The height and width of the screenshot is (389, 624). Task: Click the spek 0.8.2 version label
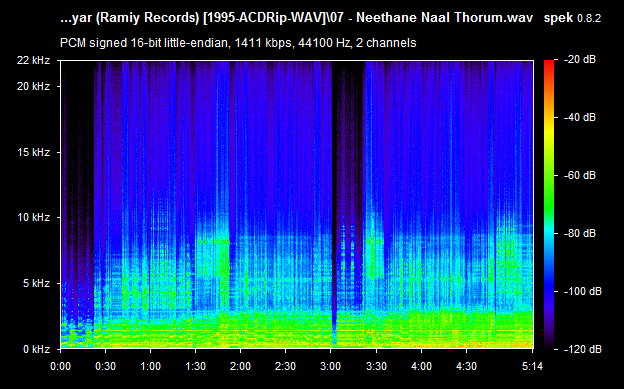pyautogui.click(x=572, y=18)
